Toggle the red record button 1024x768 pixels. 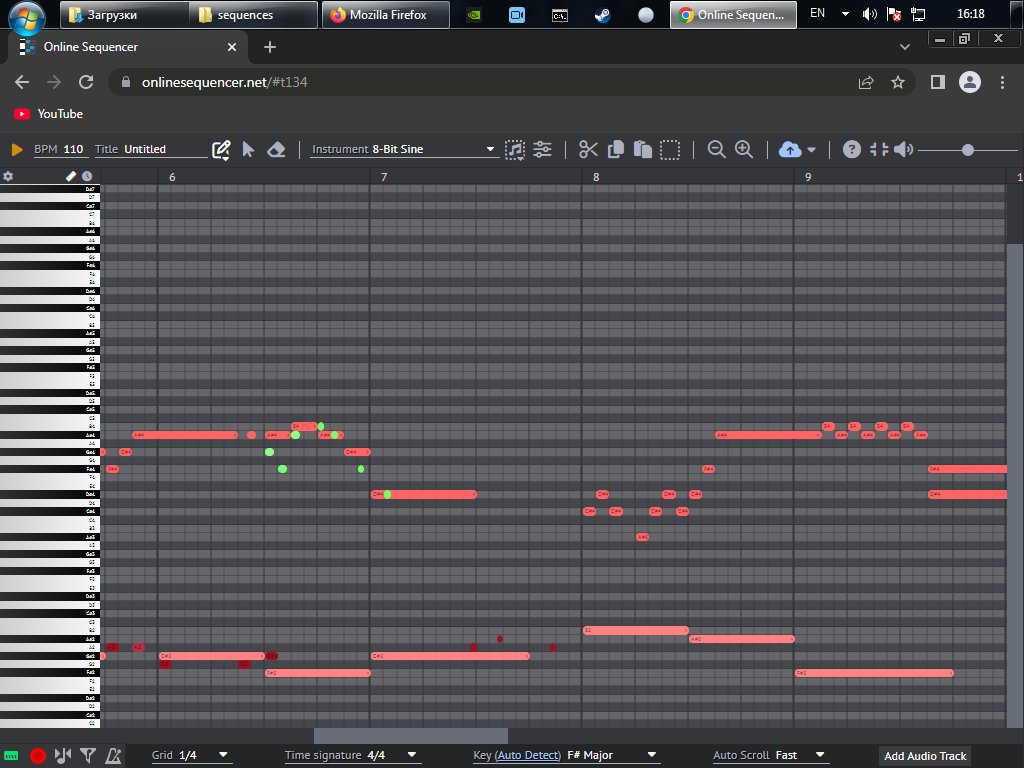(x=38, y=756)
